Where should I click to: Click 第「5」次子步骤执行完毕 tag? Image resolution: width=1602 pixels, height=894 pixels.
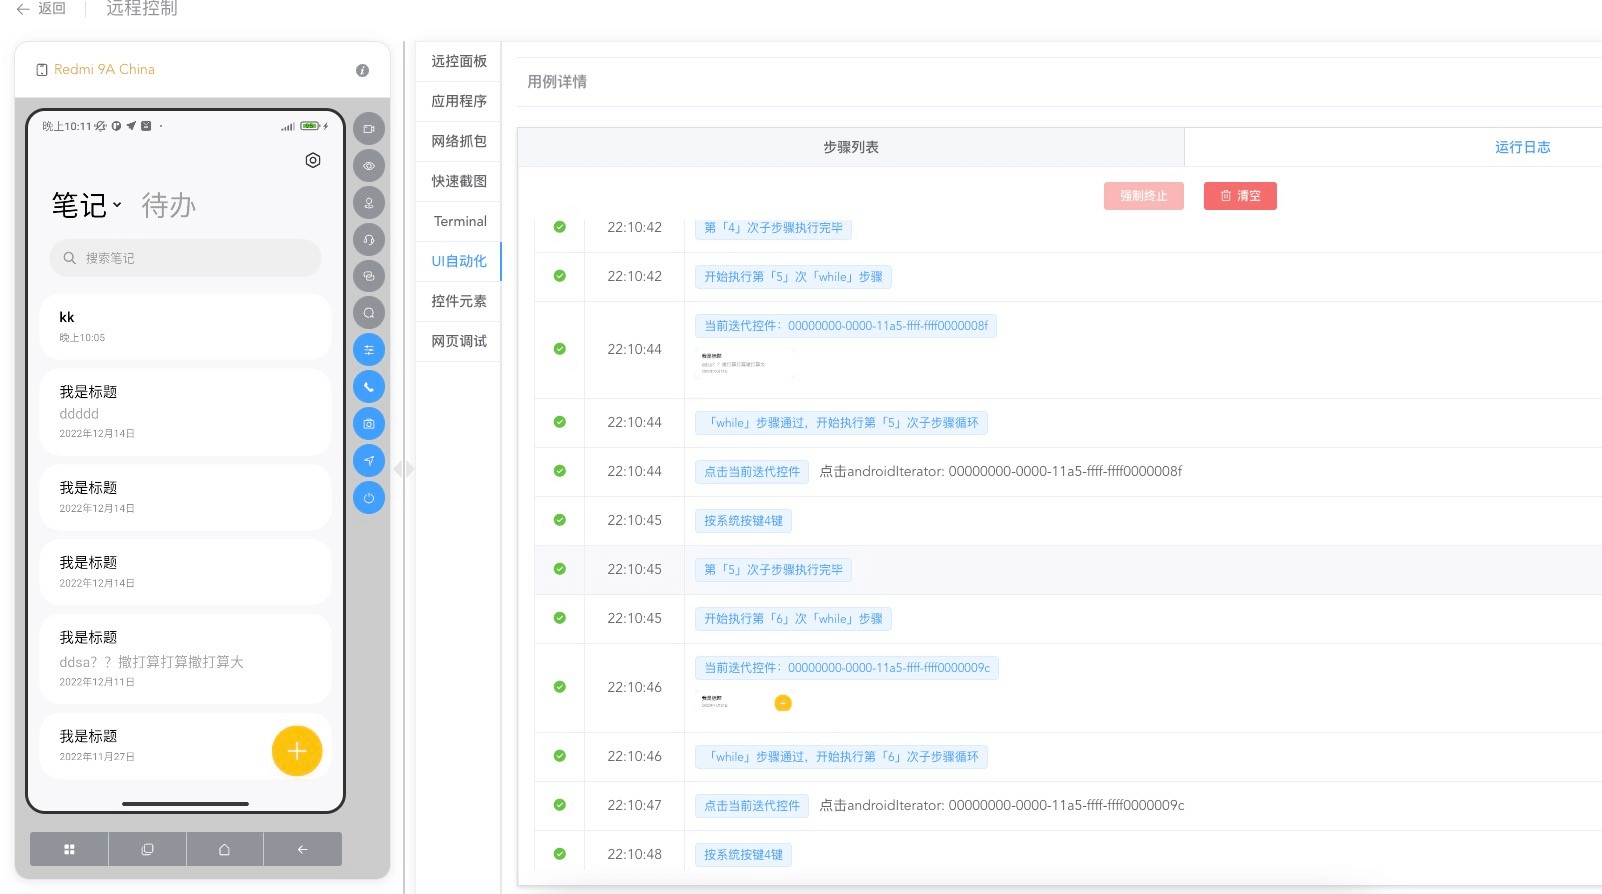773,570
